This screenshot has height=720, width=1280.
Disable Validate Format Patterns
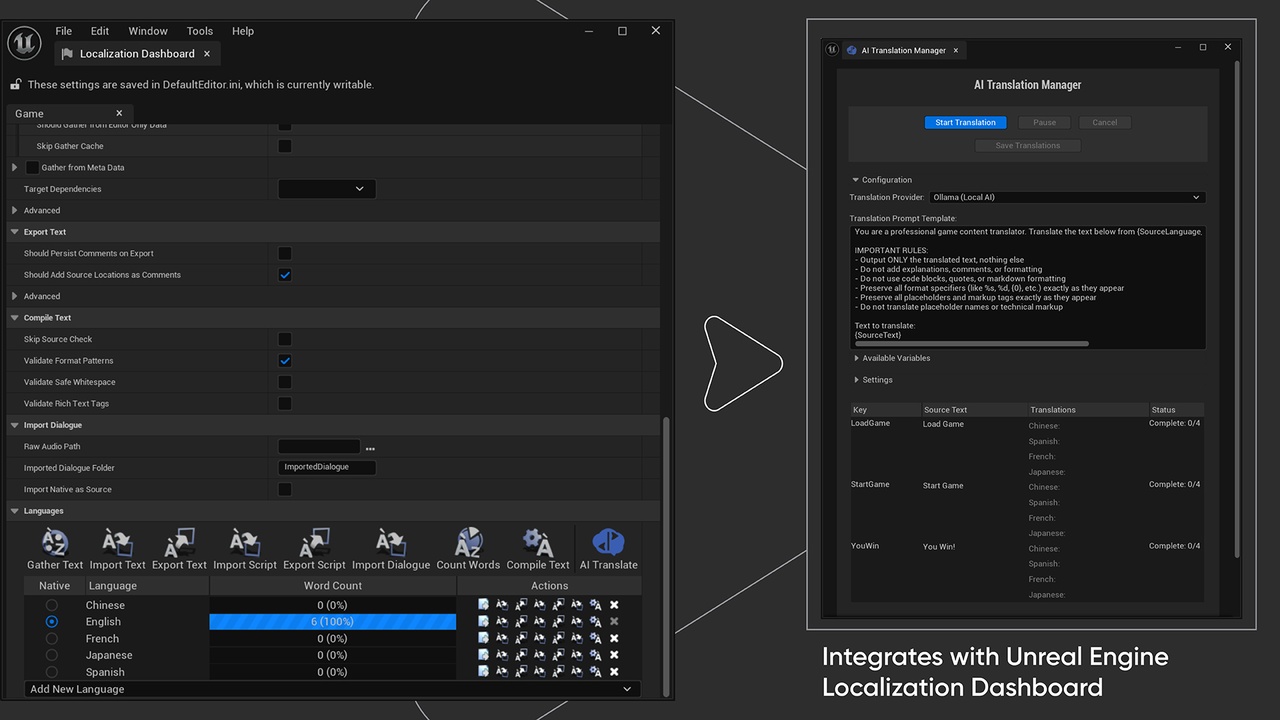click(285, 360)
